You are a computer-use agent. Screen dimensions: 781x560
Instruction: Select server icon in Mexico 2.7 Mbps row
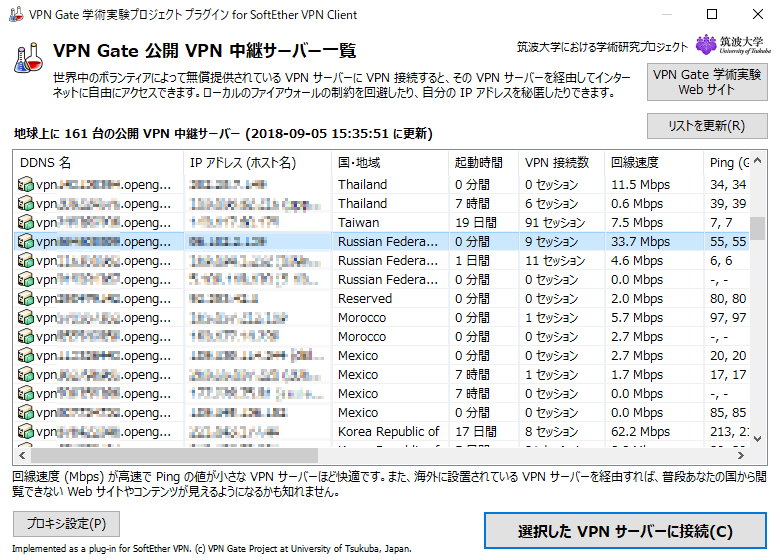click(25, 355)
